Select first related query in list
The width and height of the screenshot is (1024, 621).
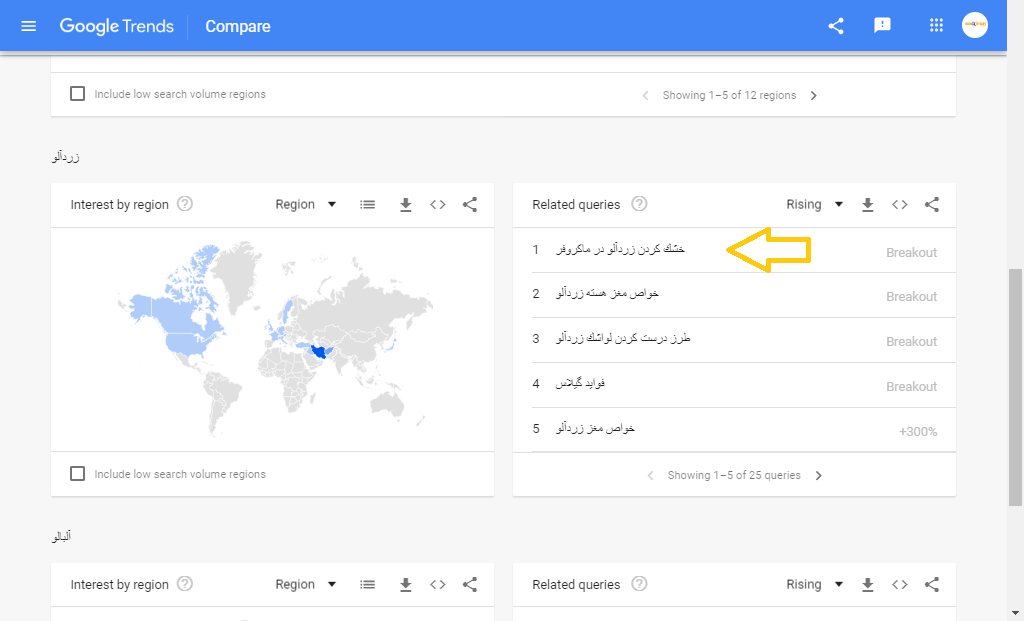point(621,249)
